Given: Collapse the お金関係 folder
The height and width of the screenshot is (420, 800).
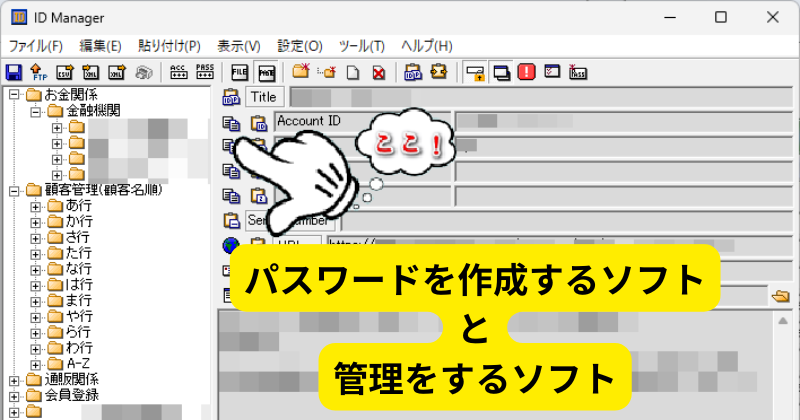Looking at the screenshot, I should [x=14, y=95].
